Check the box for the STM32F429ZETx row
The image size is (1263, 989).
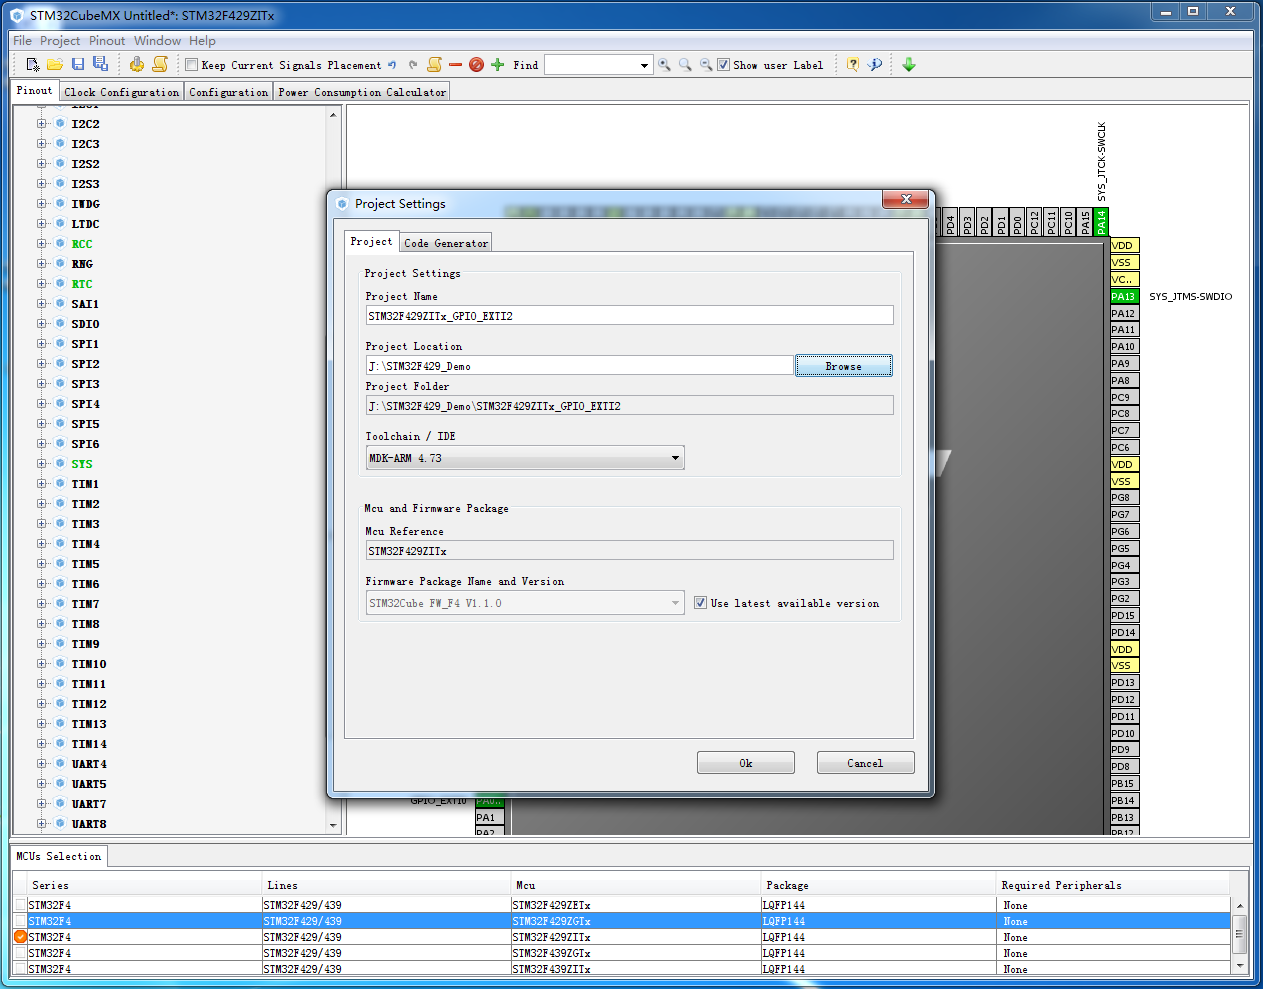click(20, 905)
